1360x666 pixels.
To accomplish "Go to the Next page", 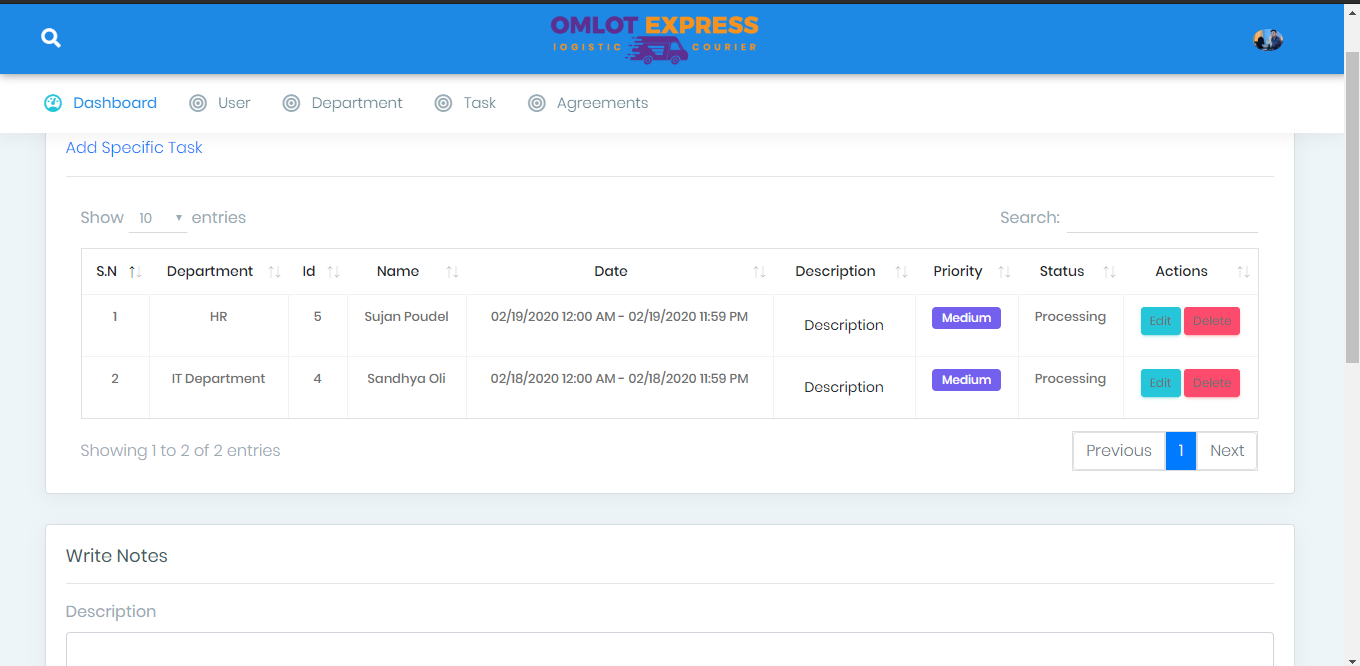I will pos(1226,451).
